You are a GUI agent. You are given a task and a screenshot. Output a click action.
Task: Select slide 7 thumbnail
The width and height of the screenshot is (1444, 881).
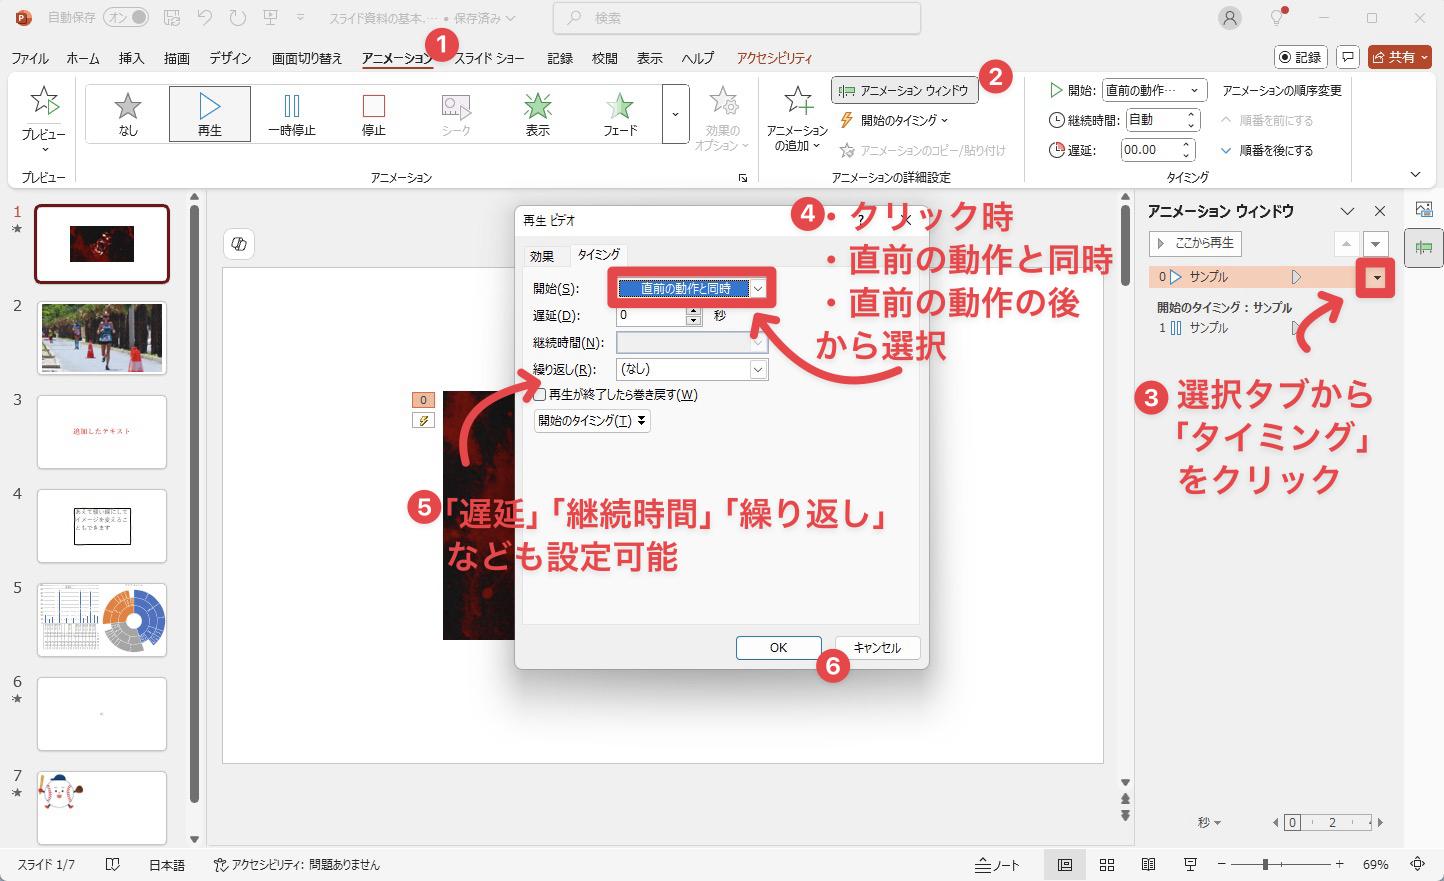[x=102, y=808]
